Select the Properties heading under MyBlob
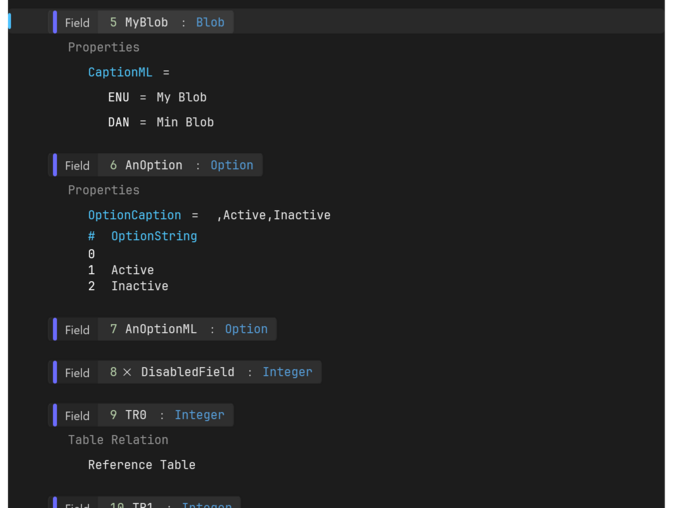 click(104, 48)
